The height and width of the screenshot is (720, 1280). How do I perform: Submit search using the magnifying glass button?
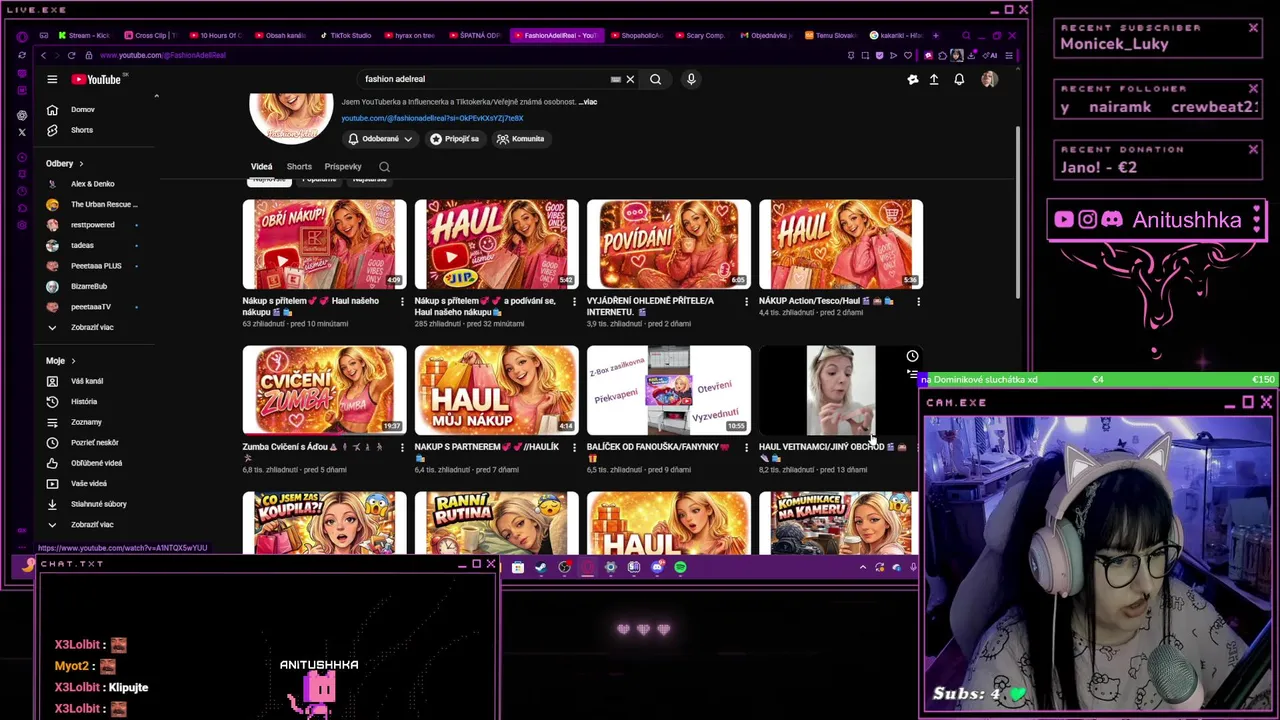coord(656,79)
